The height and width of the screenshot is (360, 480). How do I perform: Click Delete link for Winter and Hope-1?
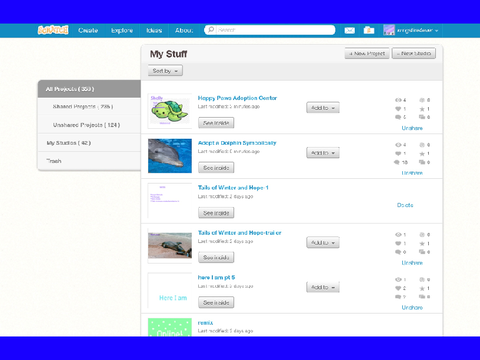(x=405, y=205)
